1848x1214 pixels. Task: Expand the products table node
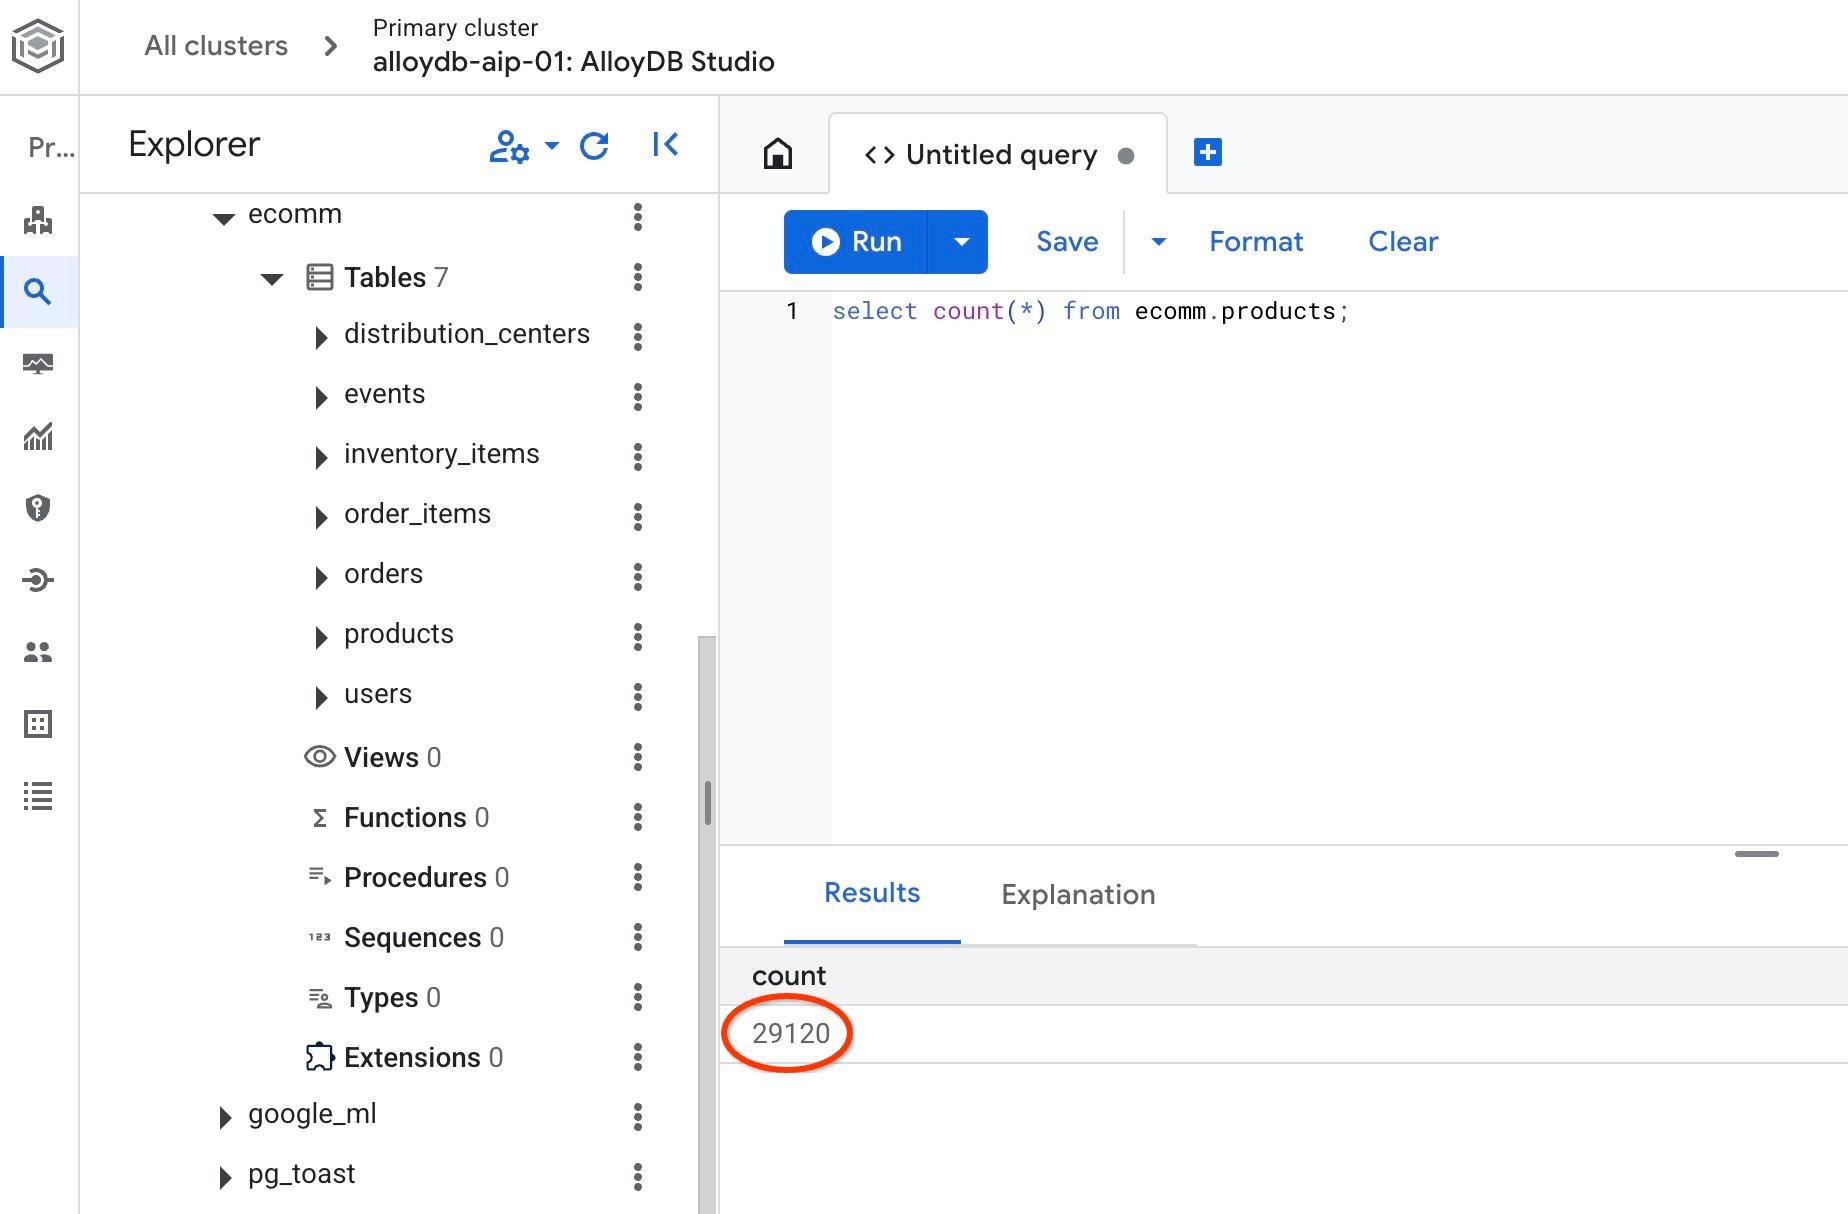click(321, 637)
